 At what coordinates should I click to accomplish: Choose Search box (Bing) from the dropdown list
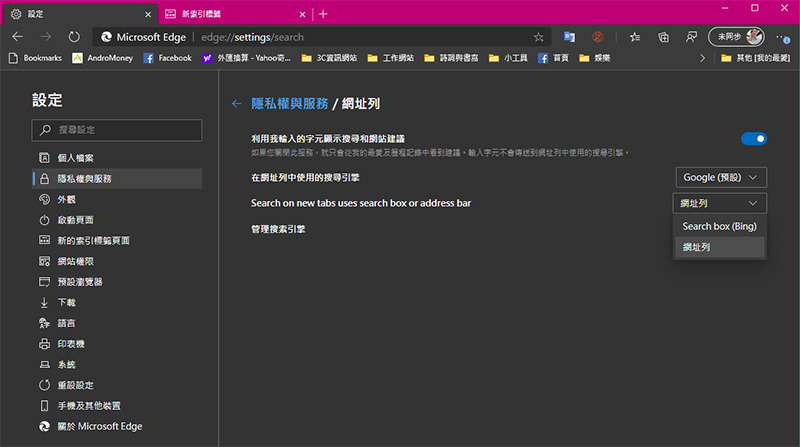click(x=719, y=226)
